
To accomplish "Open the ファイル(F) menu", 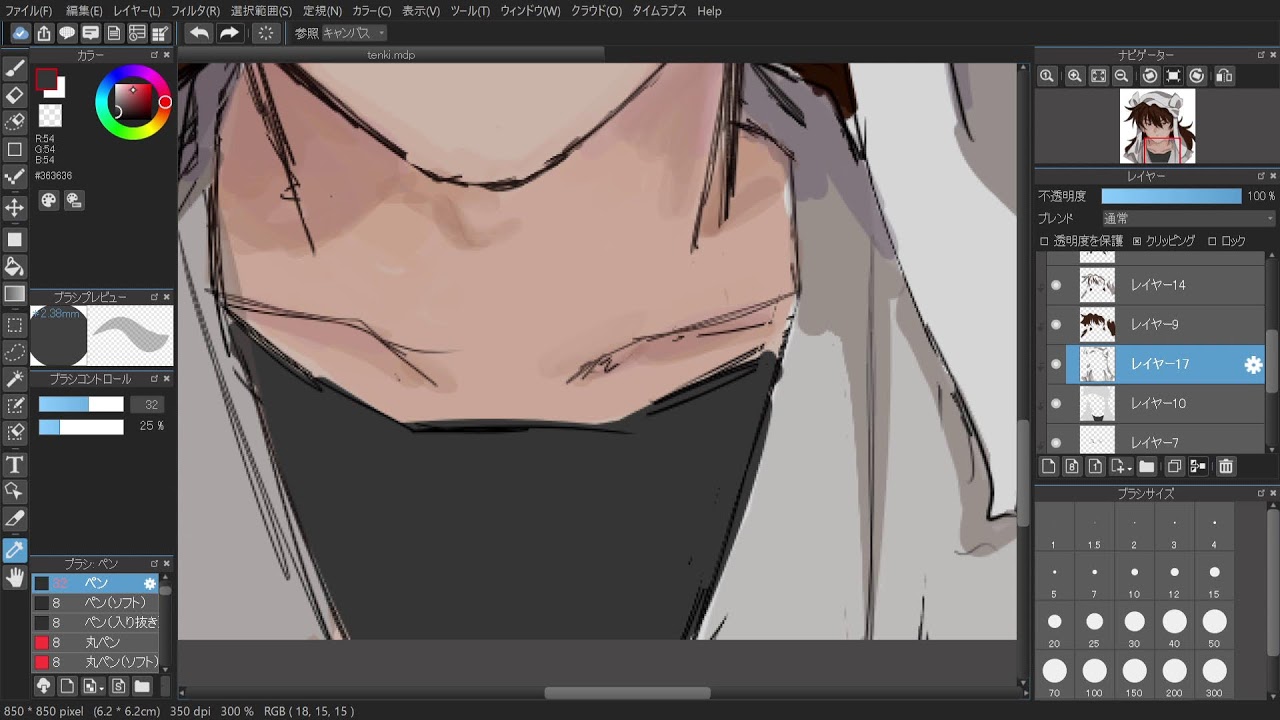I will (x=29, y=10).
